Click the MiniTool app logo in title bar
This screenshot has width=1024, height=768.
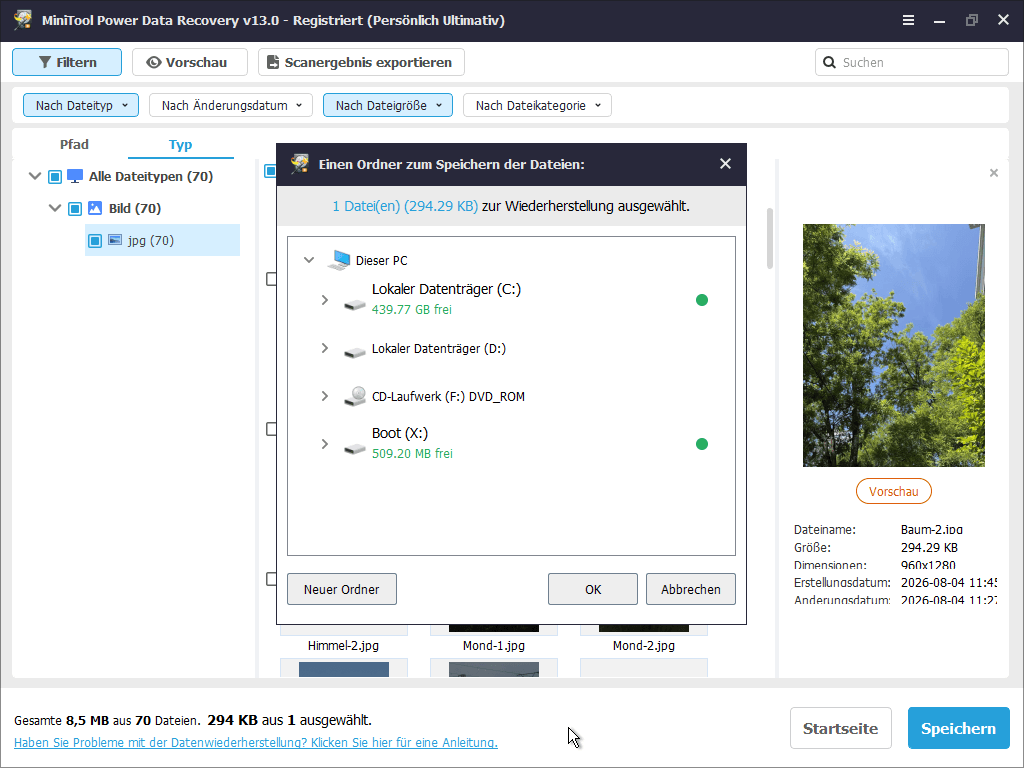[x=23, y=20]
